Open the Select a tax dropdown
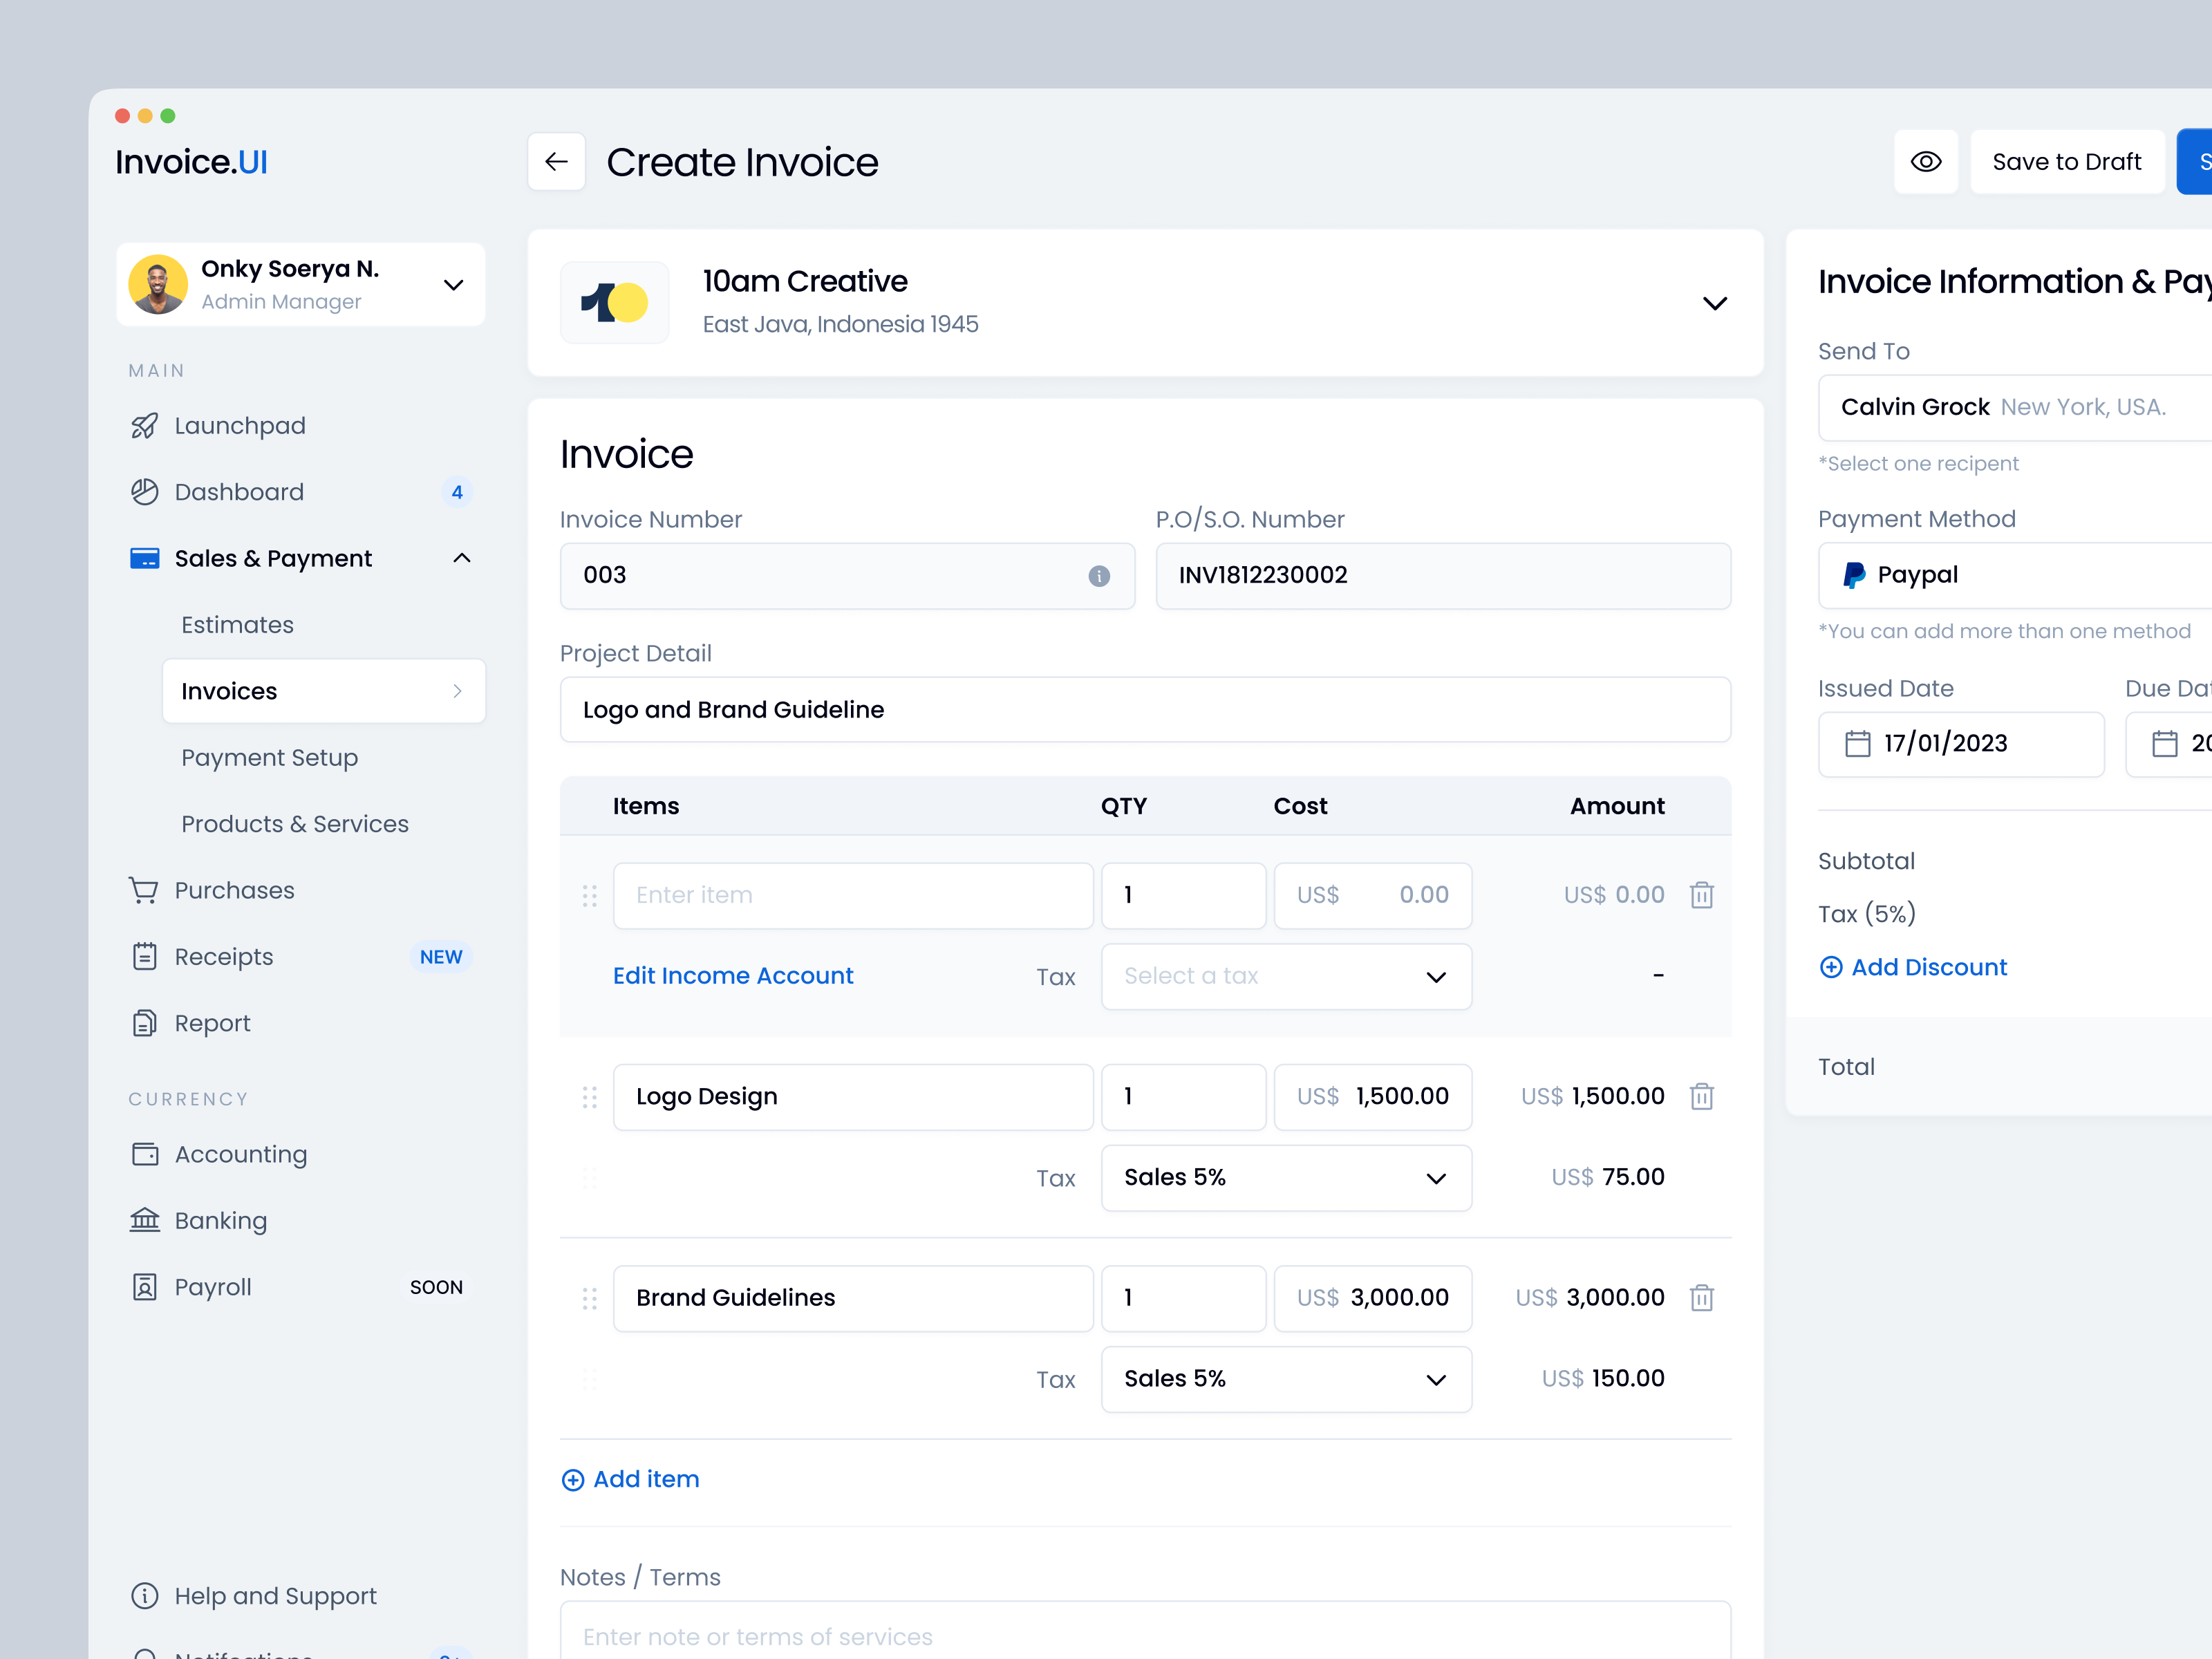 pos(1286,976)
